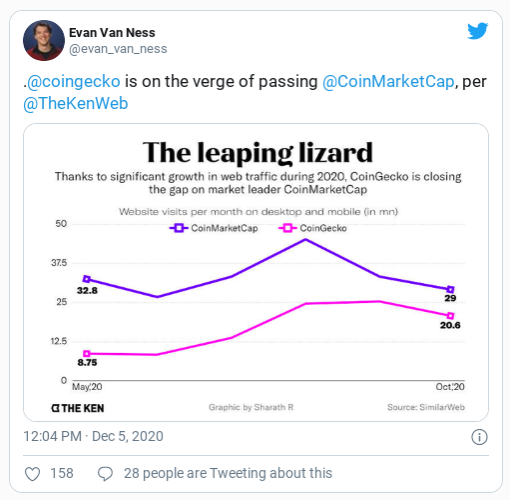
Task: Click The Ken logo in chart
Action: pyautogui.click(x=78, y=408)
